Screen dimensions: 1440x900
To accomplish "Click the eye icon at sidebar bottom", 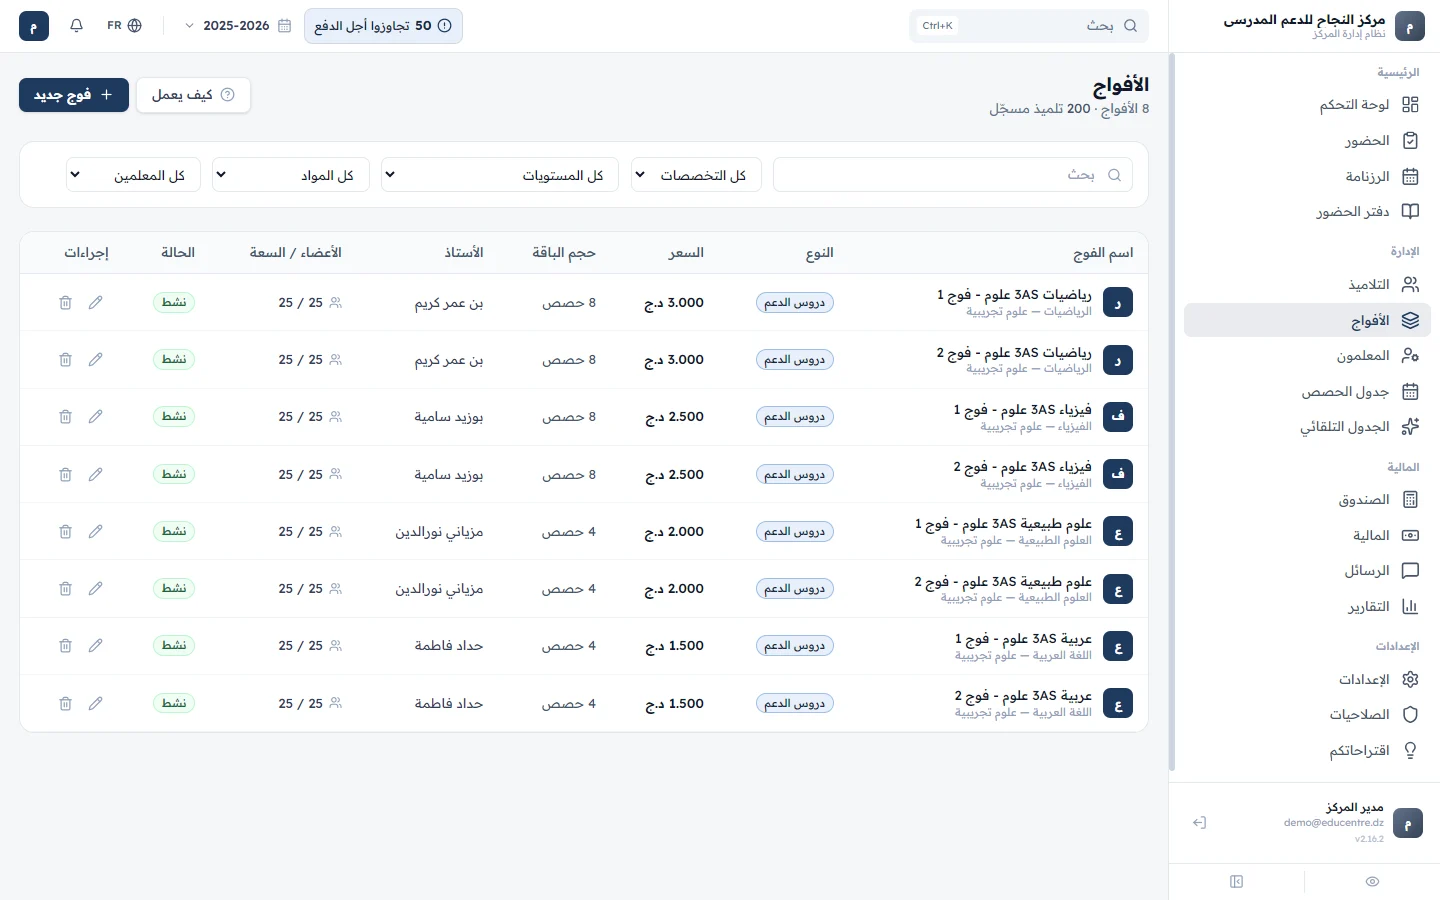I will tap(1372, 882).
